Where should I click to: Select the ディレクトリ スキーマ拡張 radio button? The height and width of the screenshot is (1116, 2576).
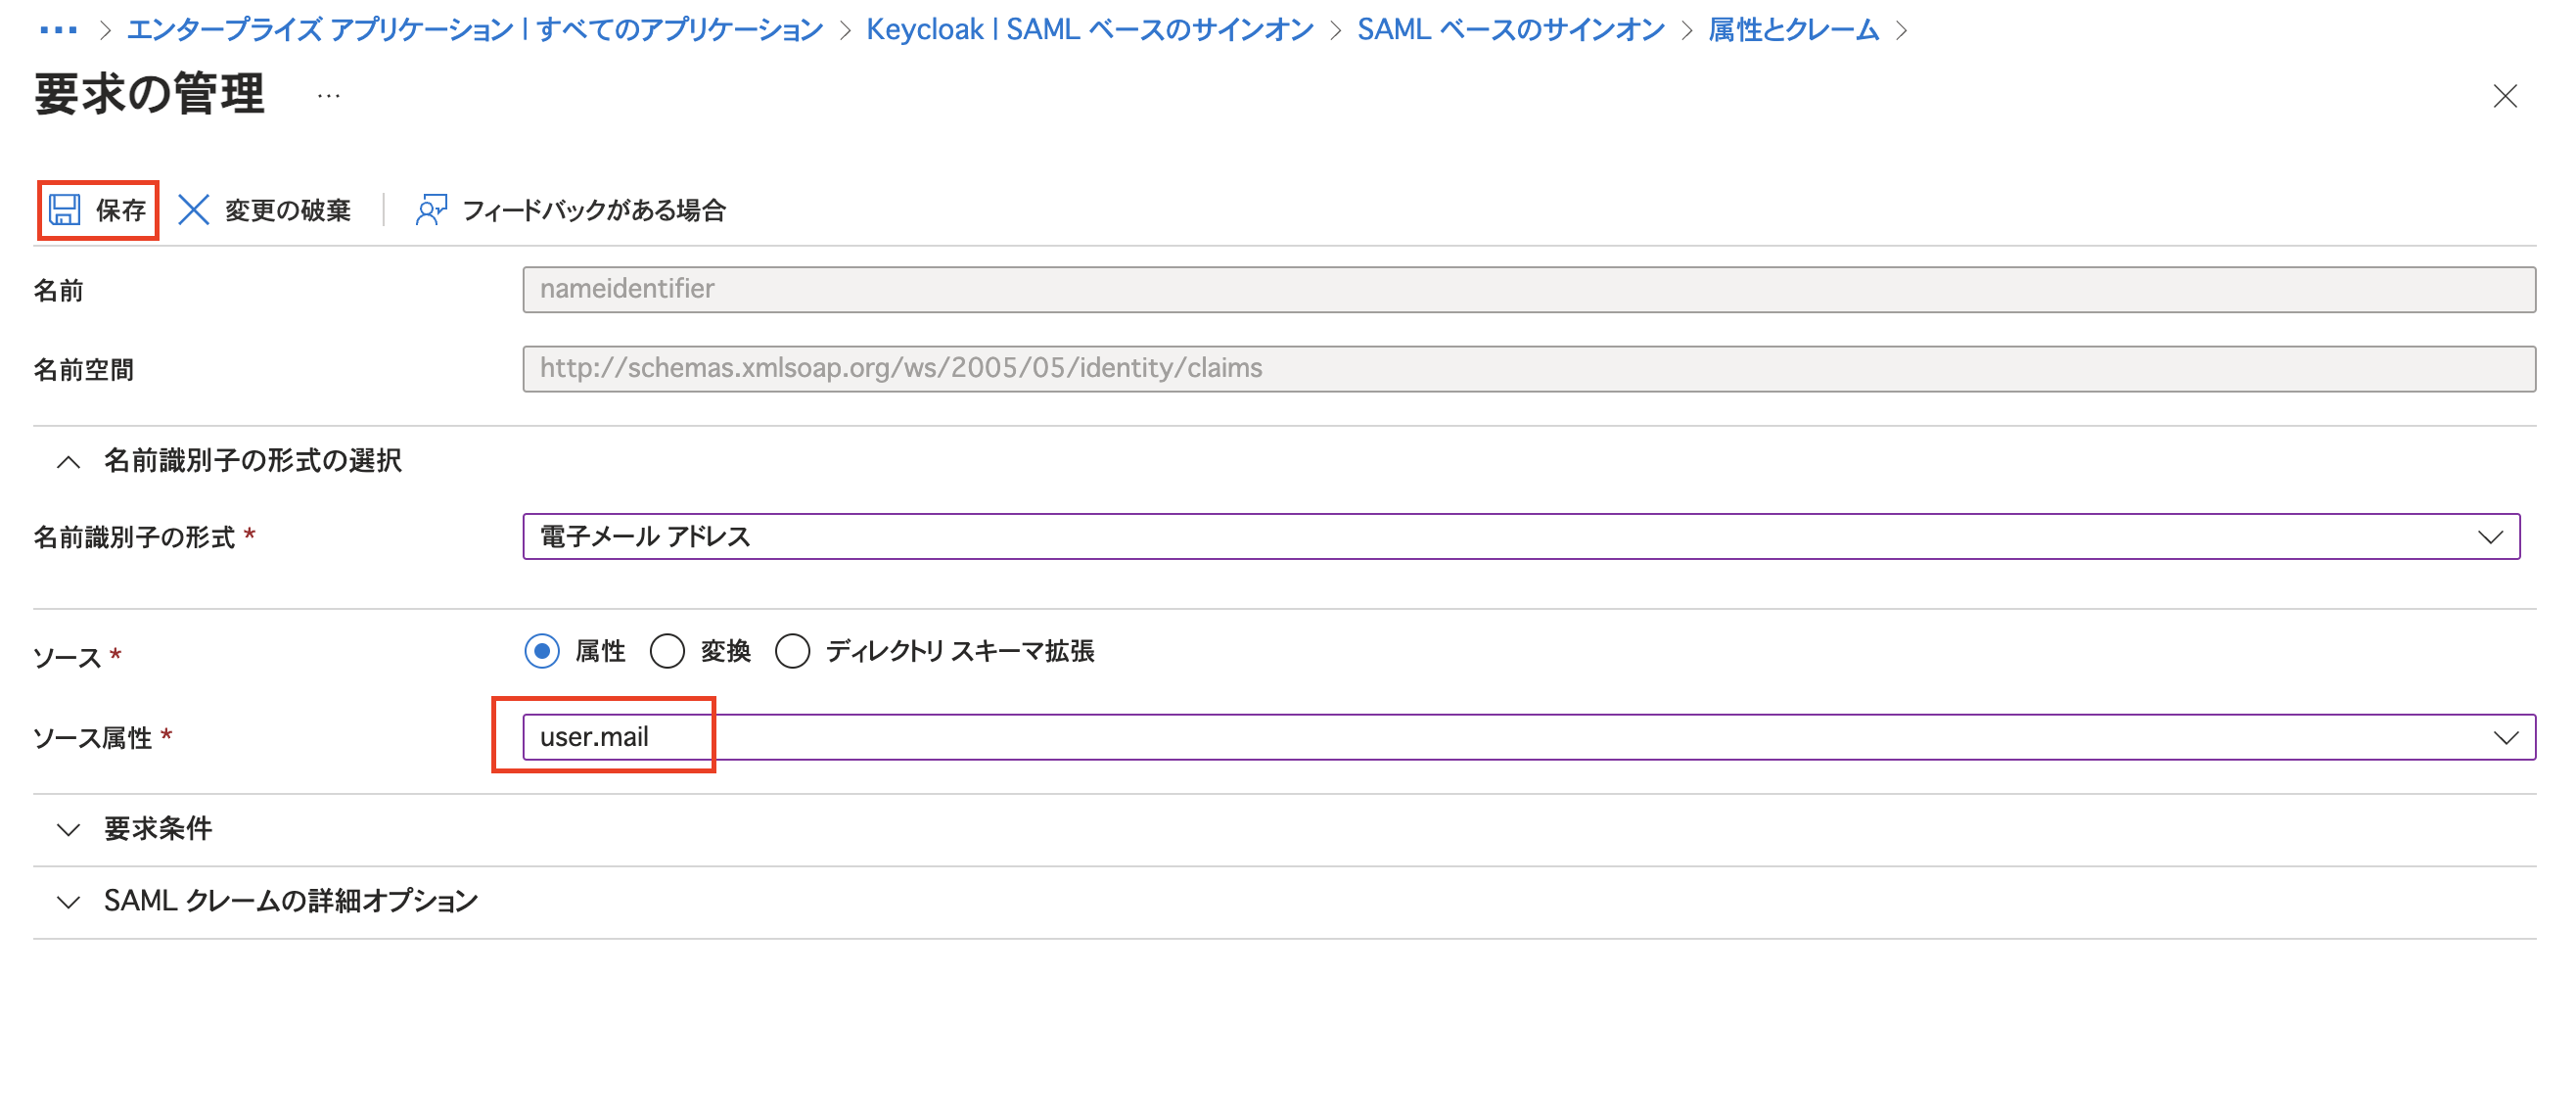click(792, 651)
